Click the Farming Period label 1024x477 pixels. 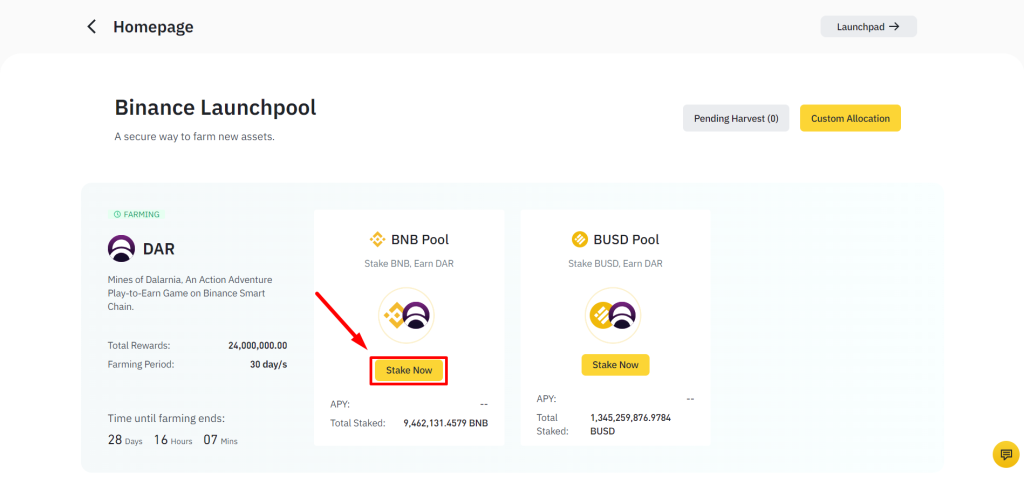pos(141,365)
